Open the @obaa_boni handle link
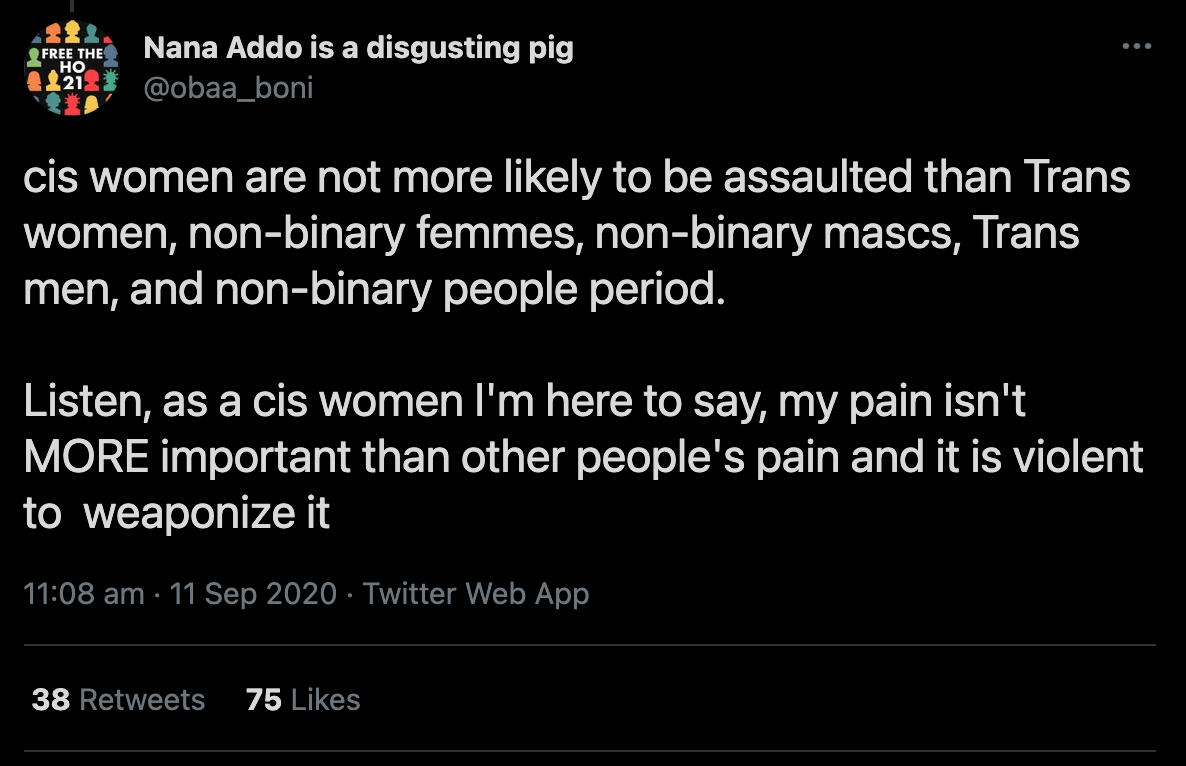Screen dimensions: 1186x766 229,88
